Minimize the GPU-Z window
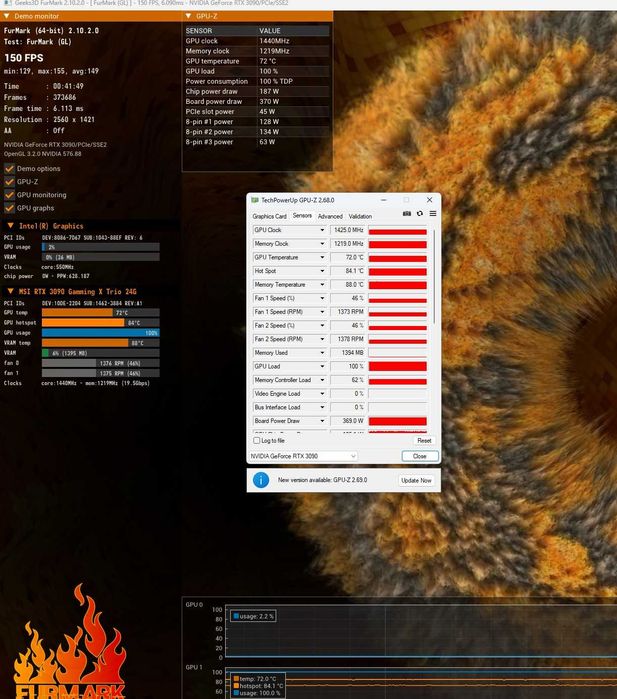The width and height of the screenshot is (617, 699). [x=383, y=200]
